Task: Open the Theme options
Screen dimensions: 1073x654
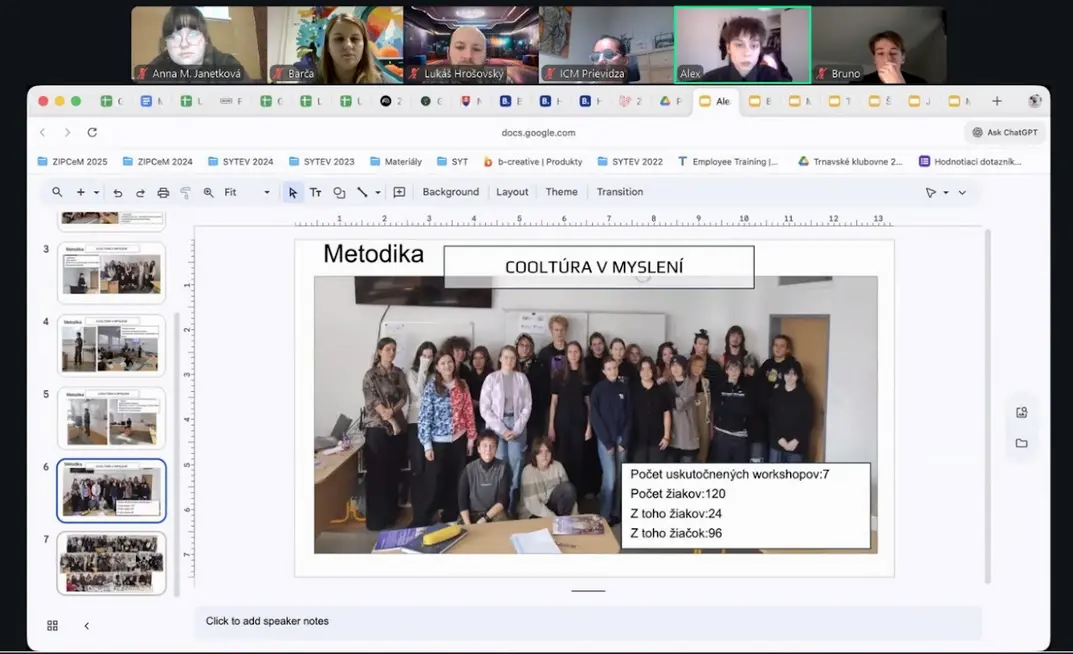Action: [561, 192]
